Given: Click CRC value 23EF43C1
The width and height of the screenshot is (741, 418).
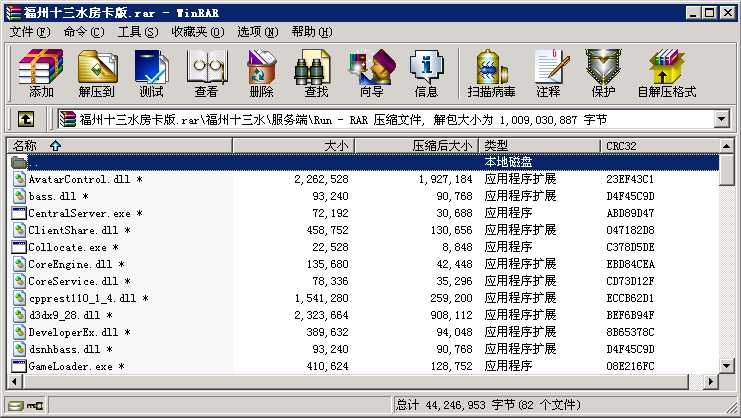Looking at the screenshot, I should point(630,179).
